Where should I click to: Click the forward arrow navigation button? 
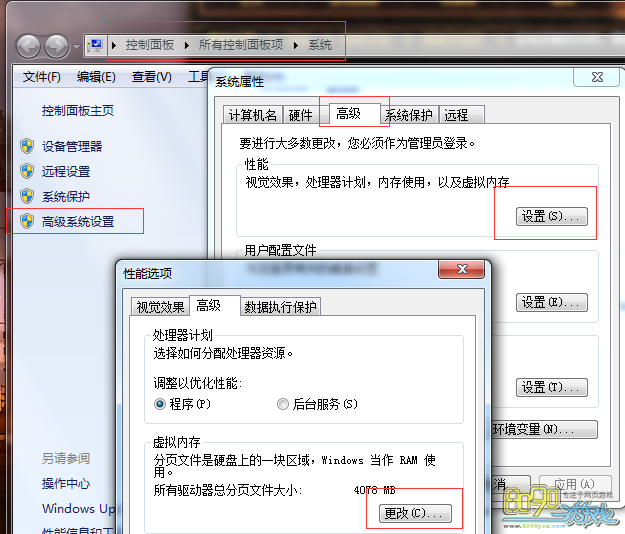click(56, 45)
